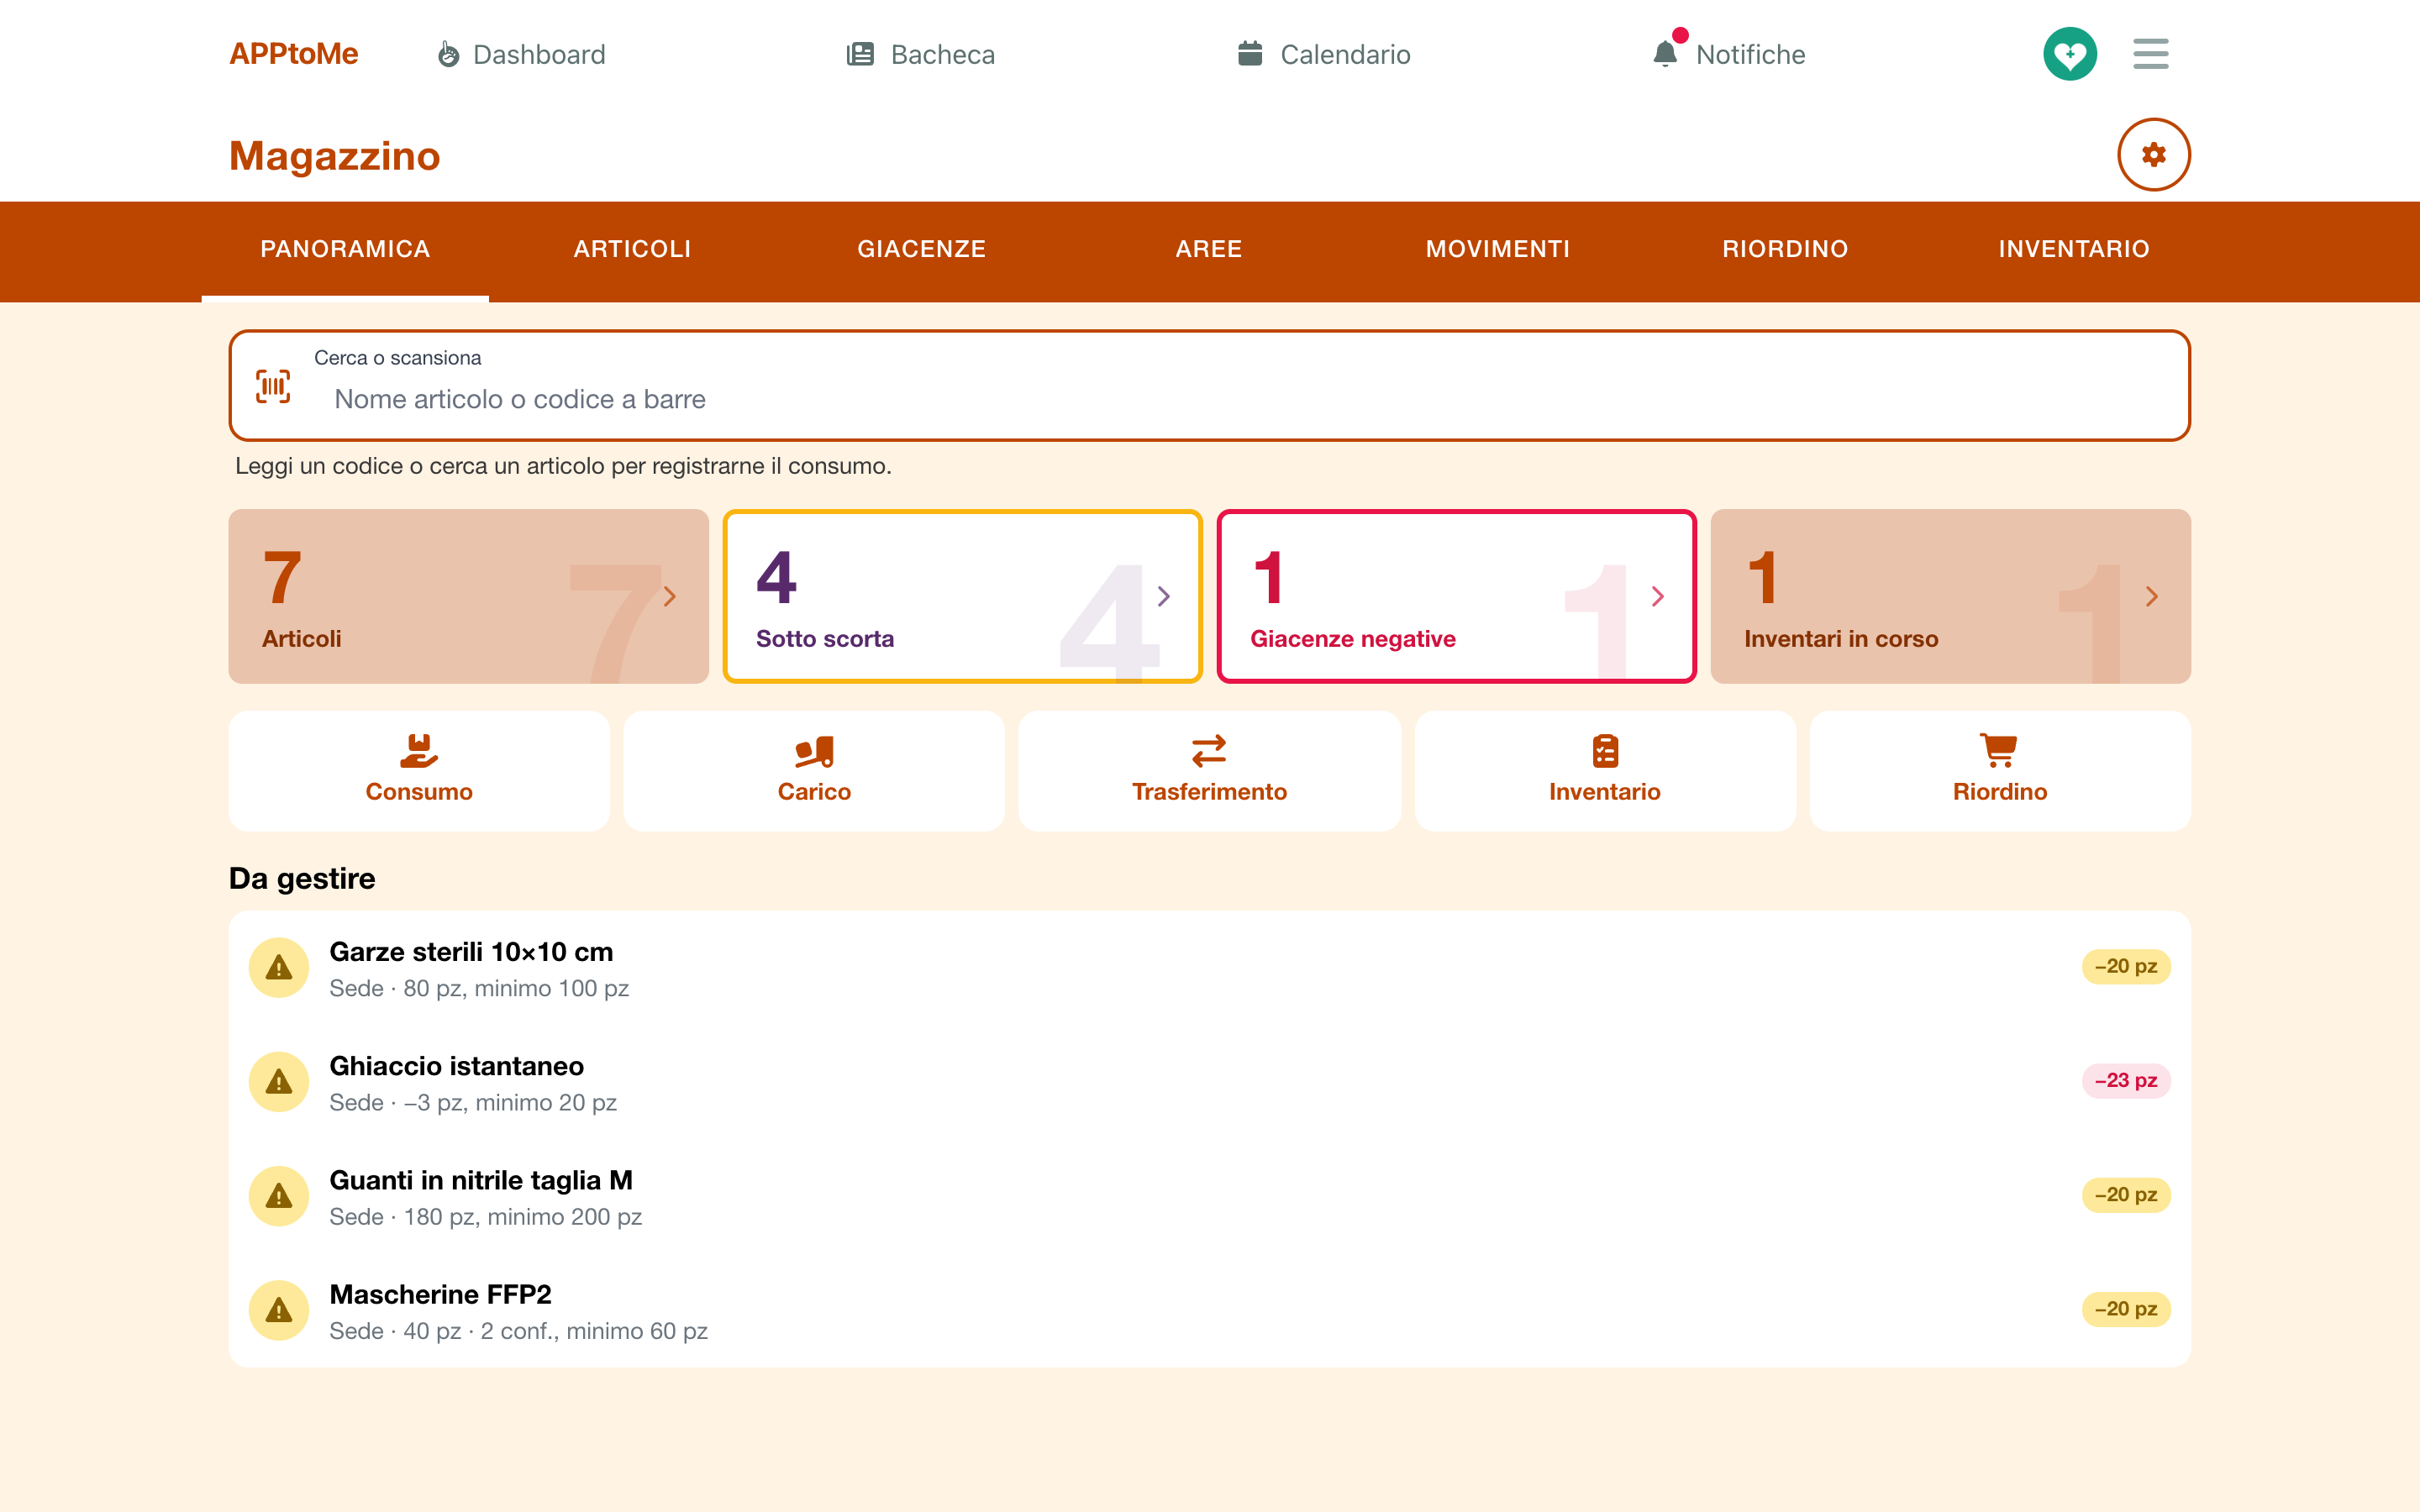Click chevron on Giacenze negative card

[1658, 597]
